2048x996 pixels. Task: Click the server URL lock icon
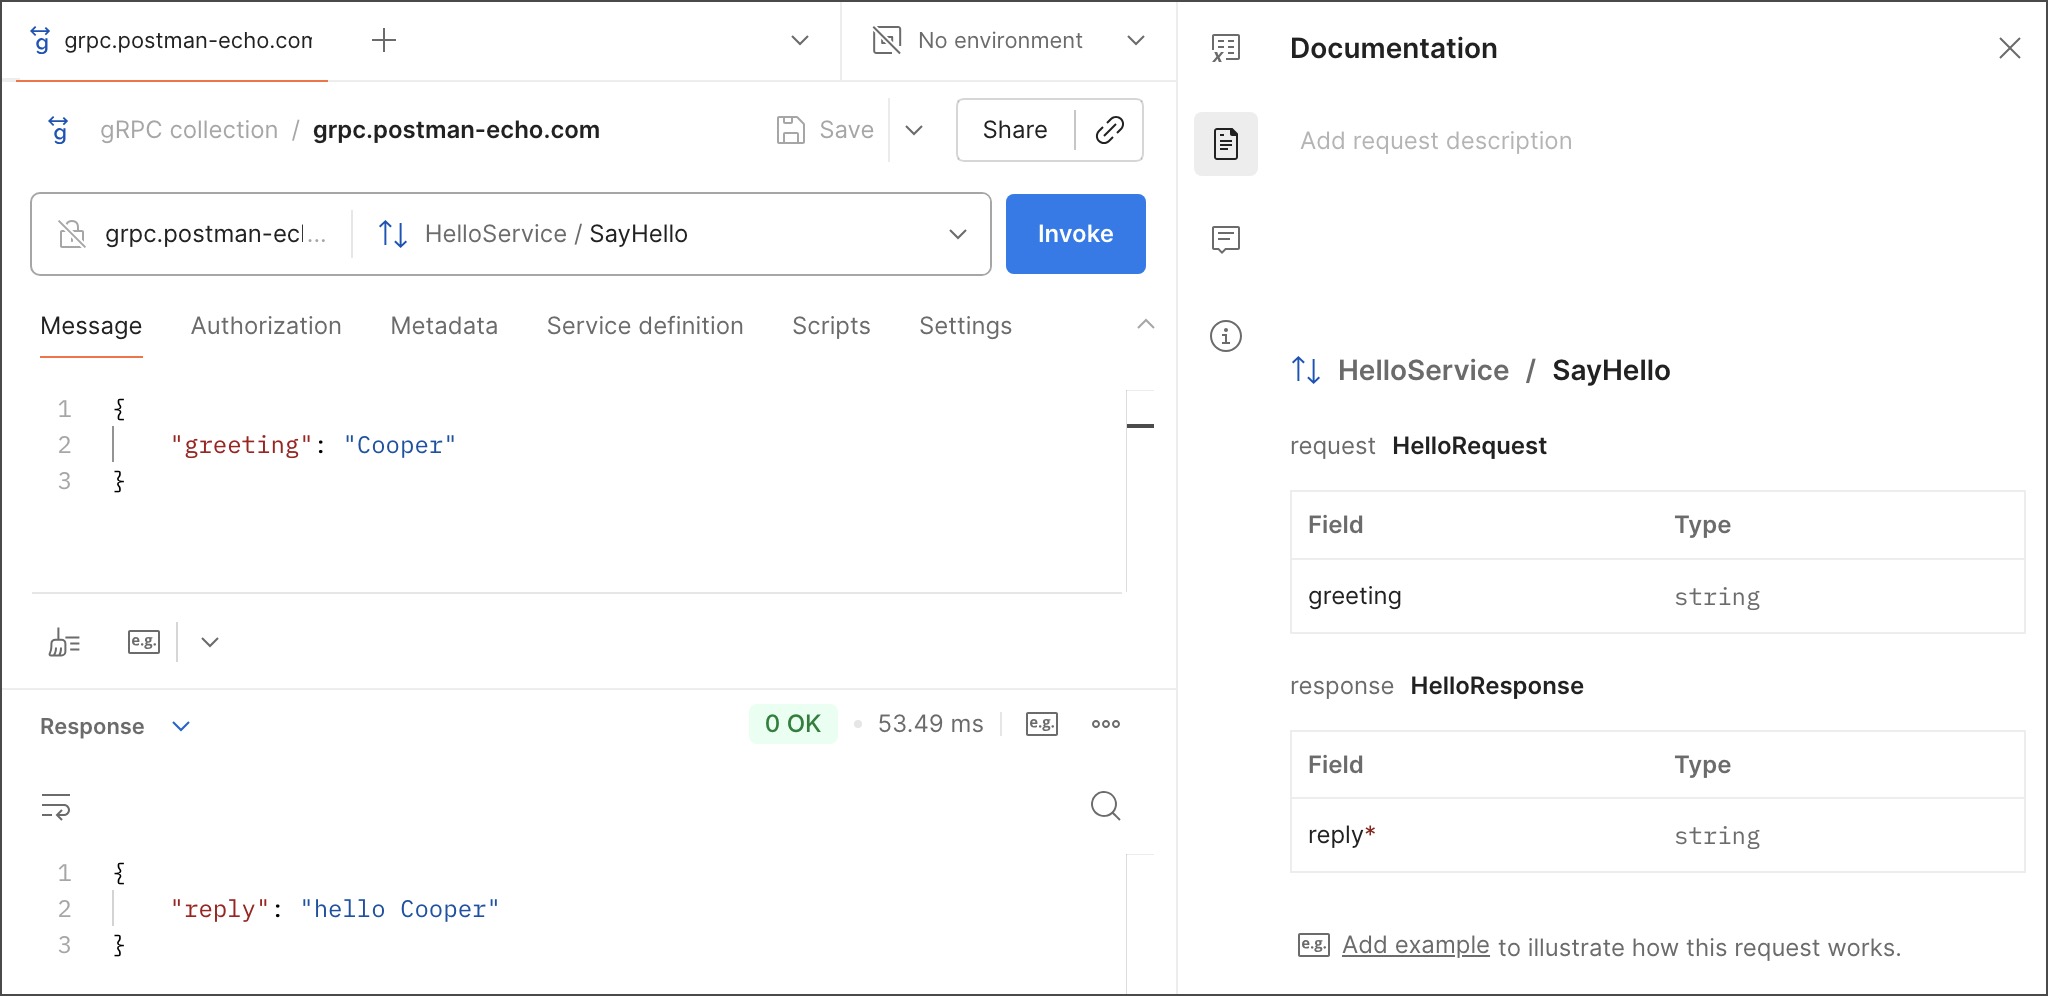click(x=72, y=234)
